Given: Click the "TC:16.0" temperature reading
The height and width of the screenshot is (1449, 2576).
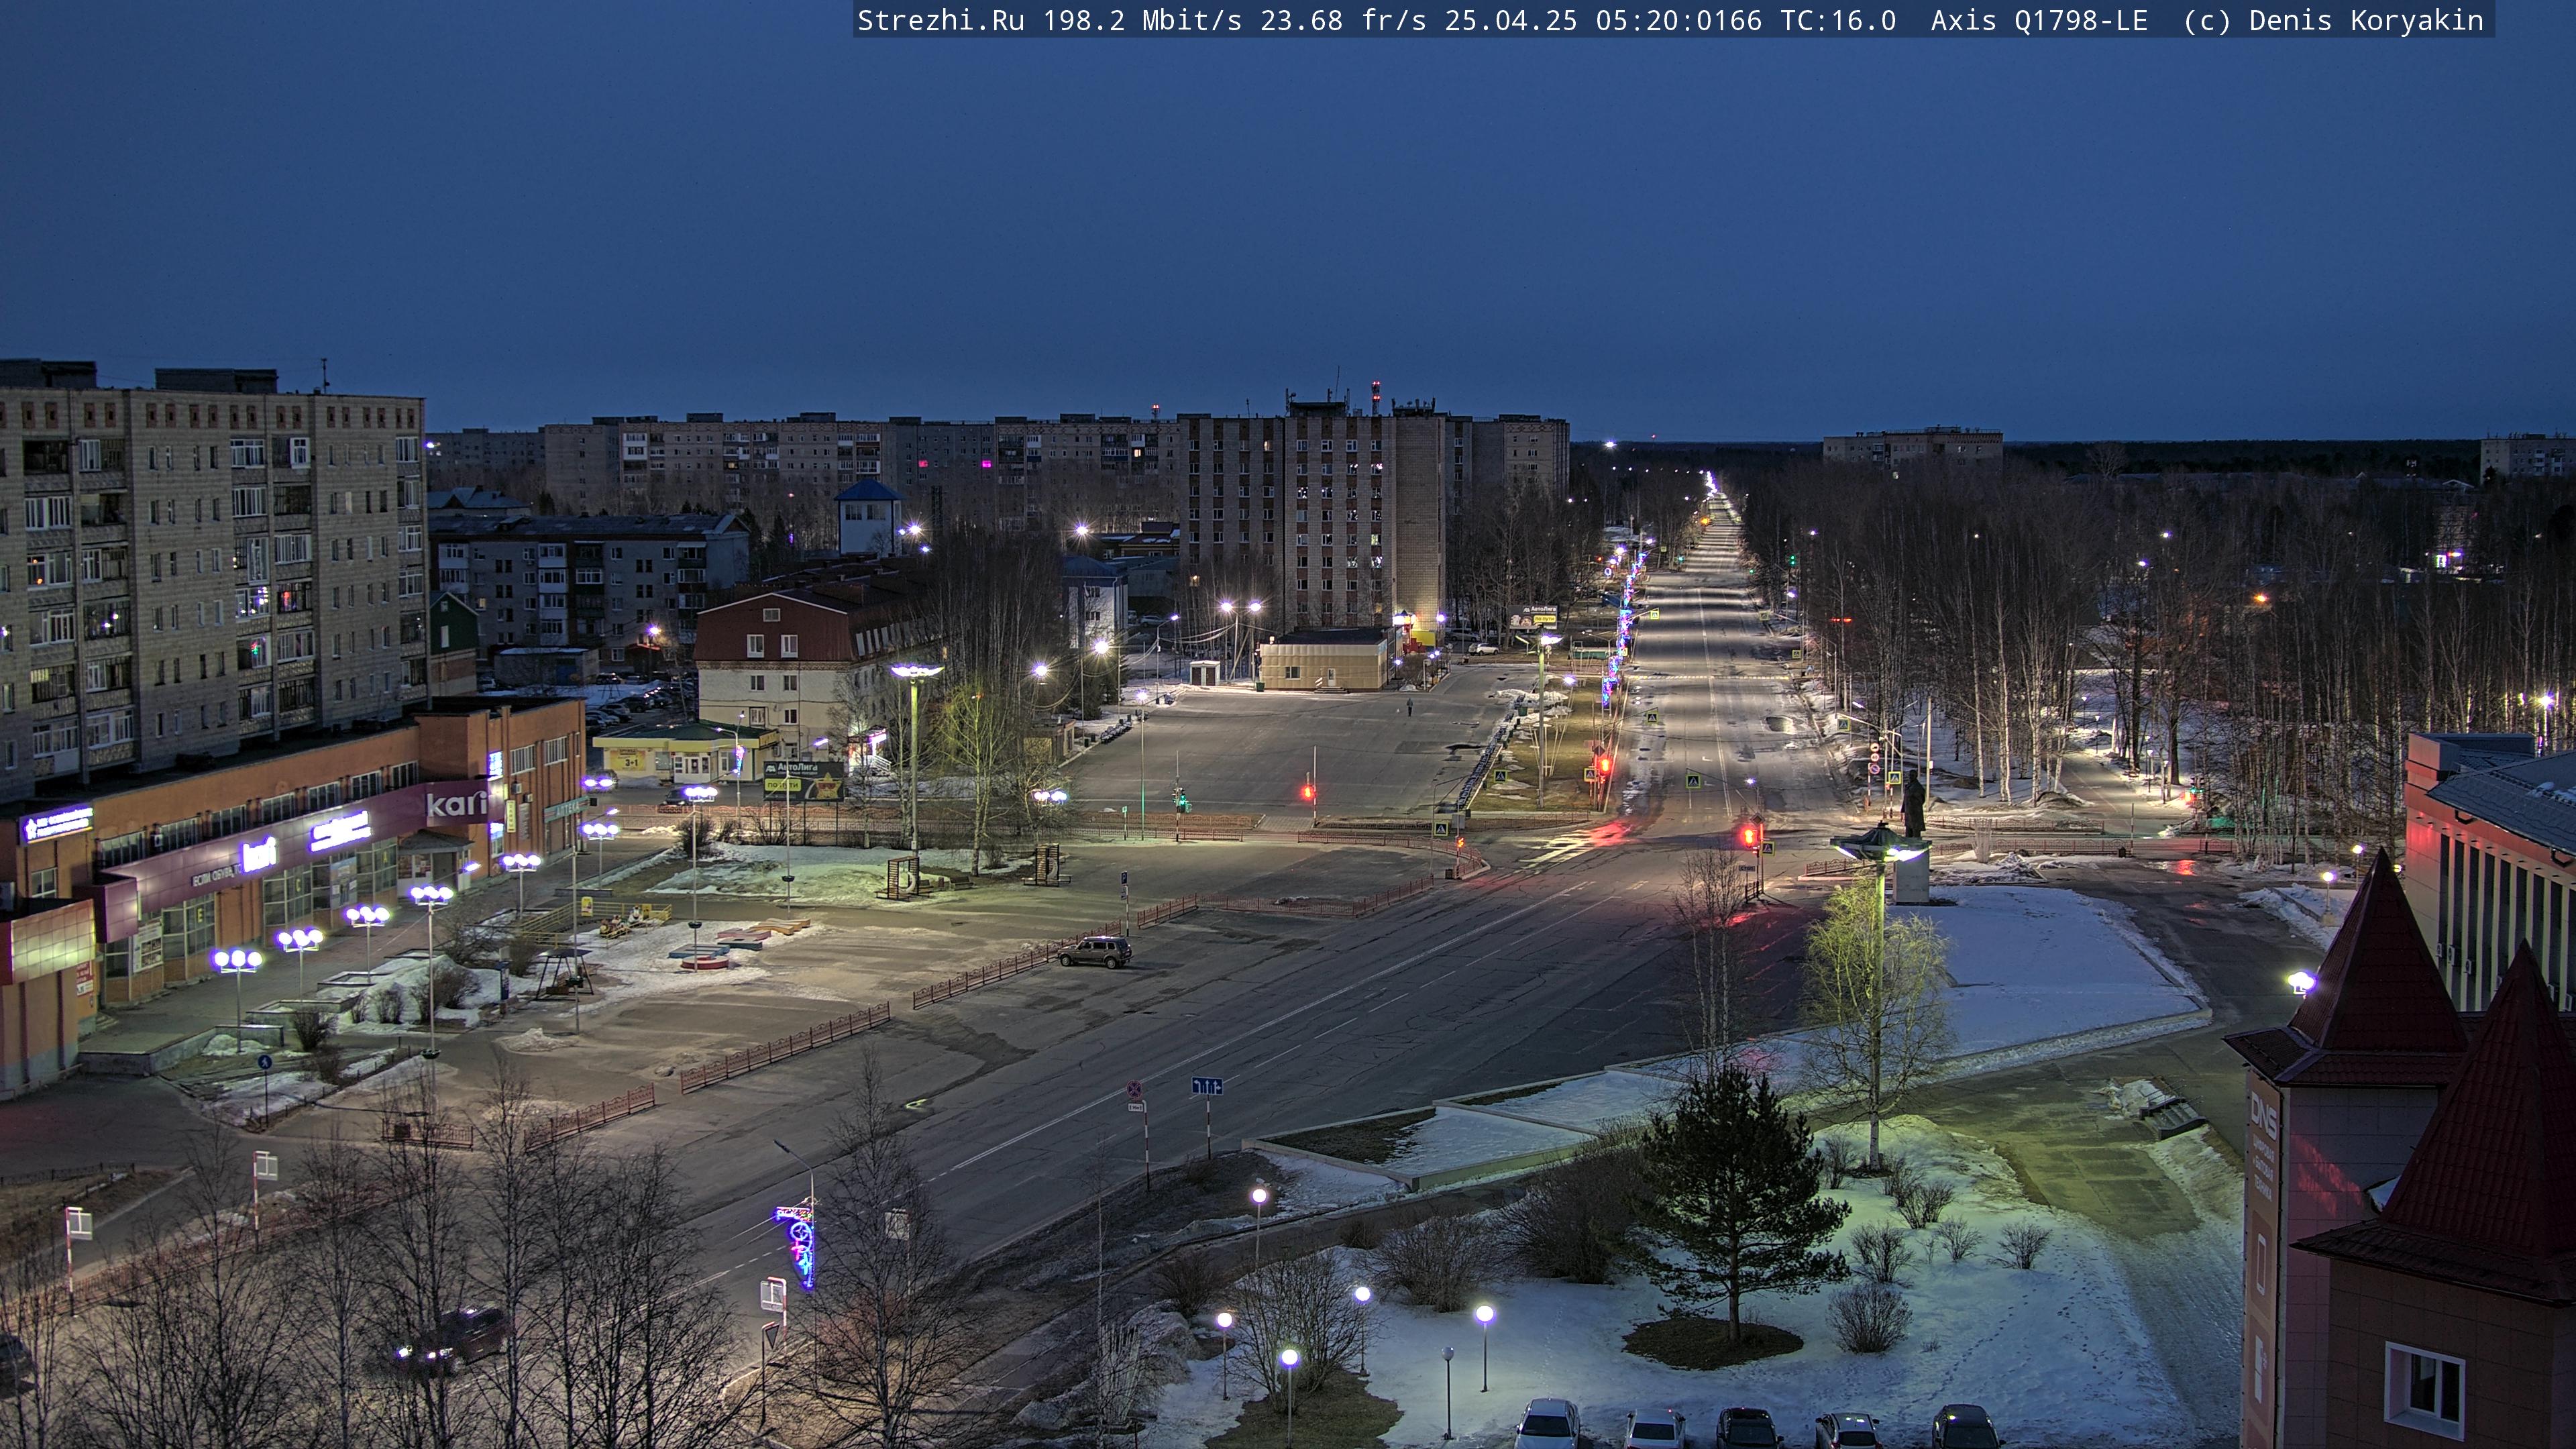Looking at the screenshot, I should point(1838,21).
